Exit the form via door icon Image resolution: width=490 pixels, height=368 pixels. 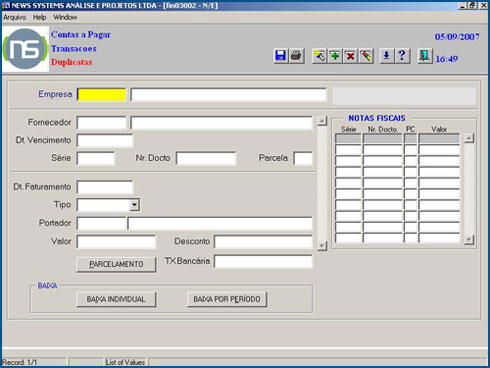pos(425,56)
